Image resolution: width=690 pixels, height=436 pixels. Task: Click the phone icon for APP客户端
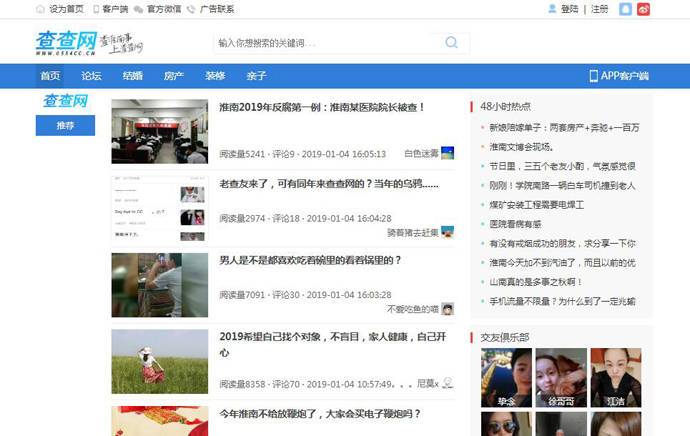(593, 76)
